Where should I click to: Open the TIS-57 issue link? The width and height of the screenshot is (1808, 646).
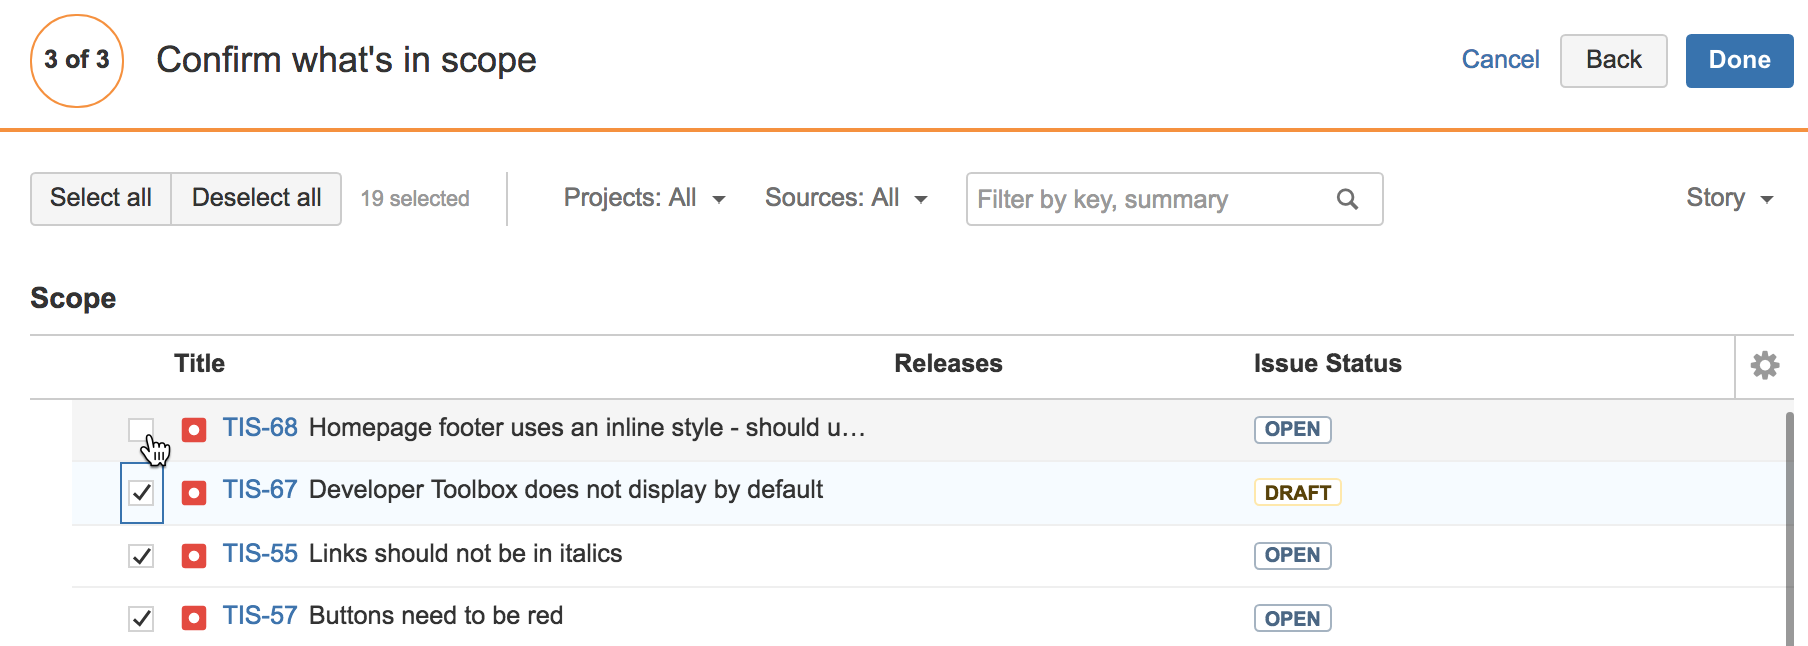(x=260, y=616)
